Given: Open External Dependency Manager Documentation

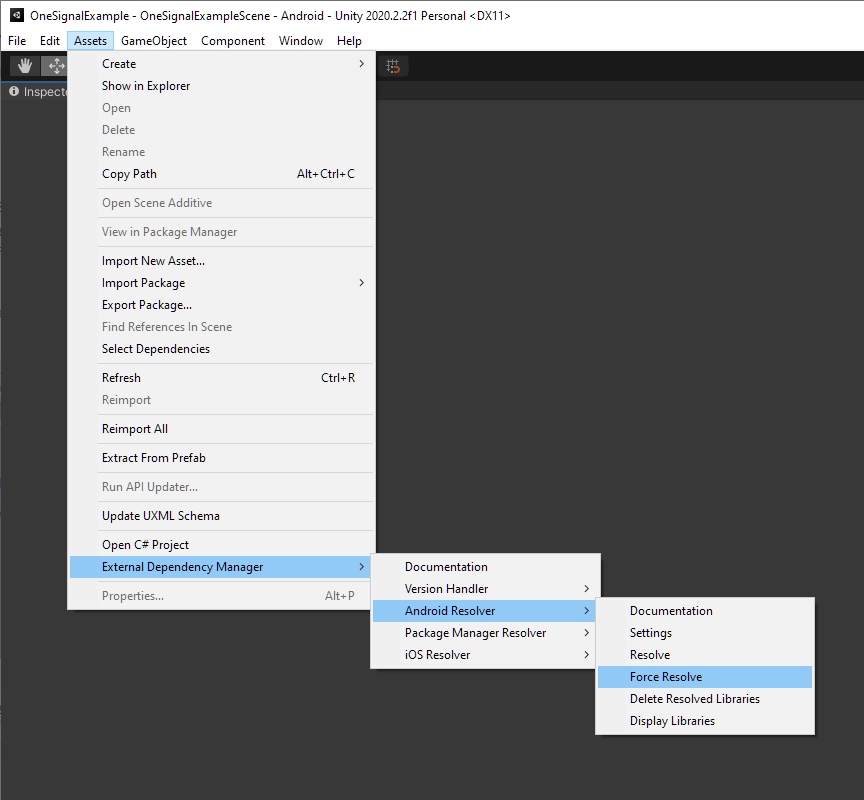Looking at the screenshot, I should click(485, 567).
